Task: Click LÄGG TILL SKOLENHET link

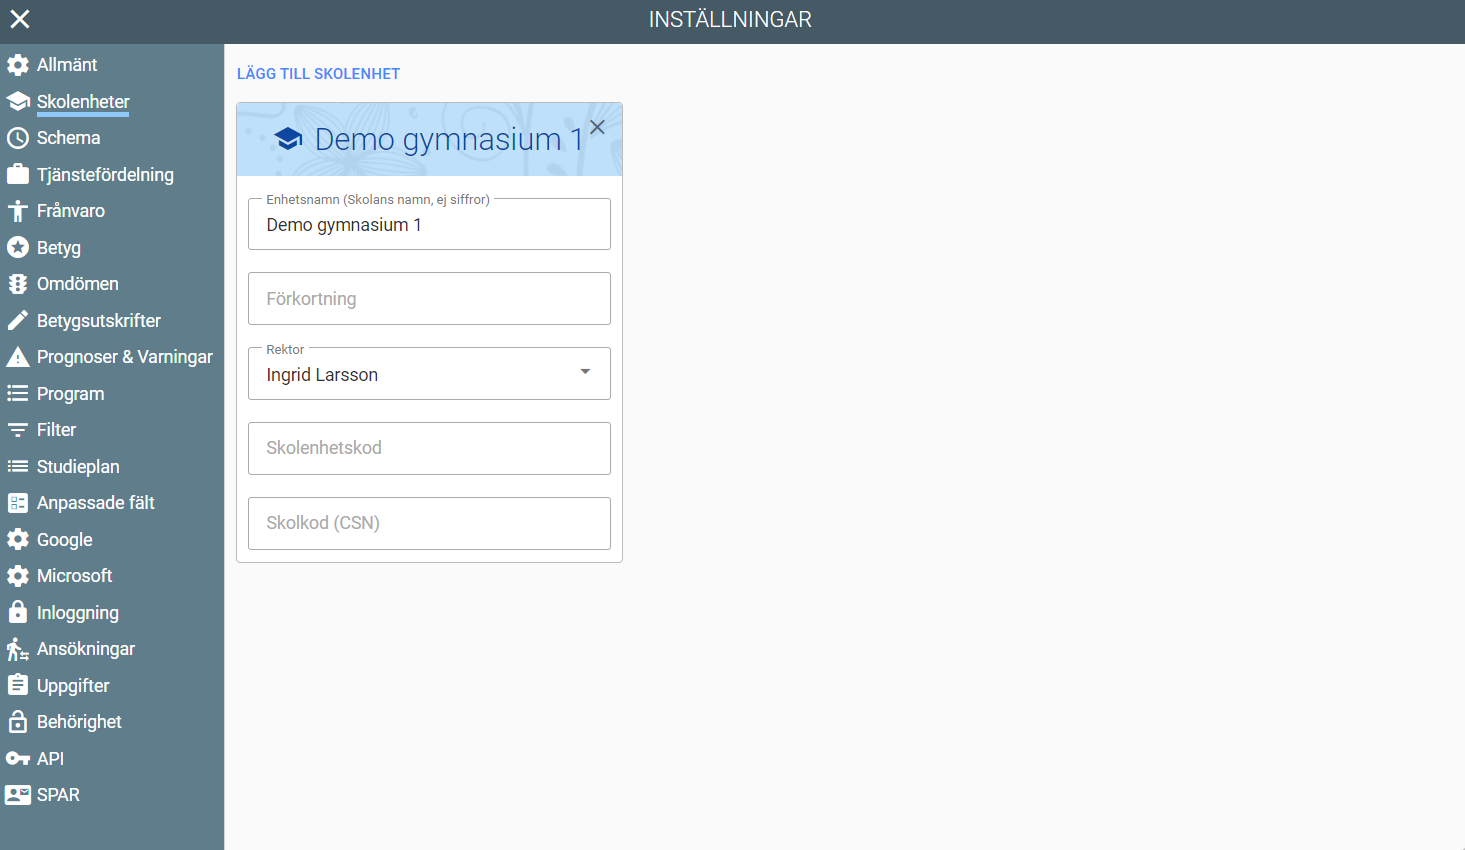Action: tap(318, 74)
